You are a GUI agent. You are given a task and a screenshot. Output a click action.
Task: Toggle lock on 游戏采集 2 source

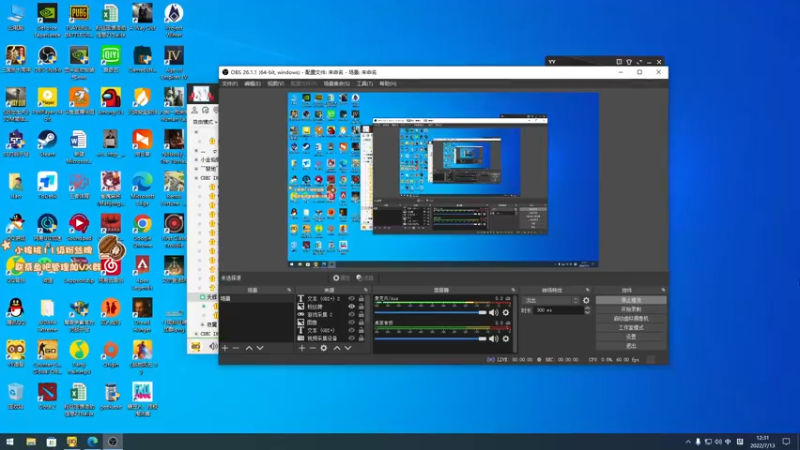point(361,314)
